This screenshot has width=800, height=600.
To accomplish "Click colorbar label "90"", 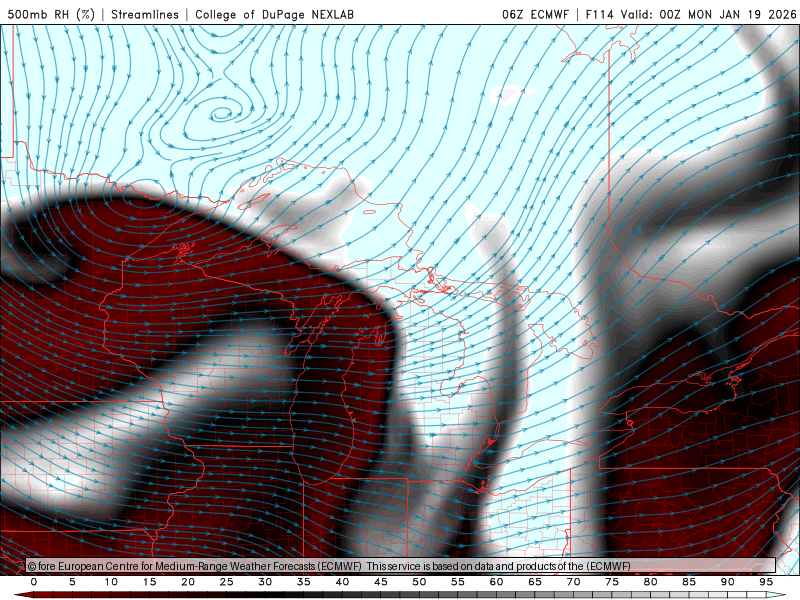I will point(727,582).
